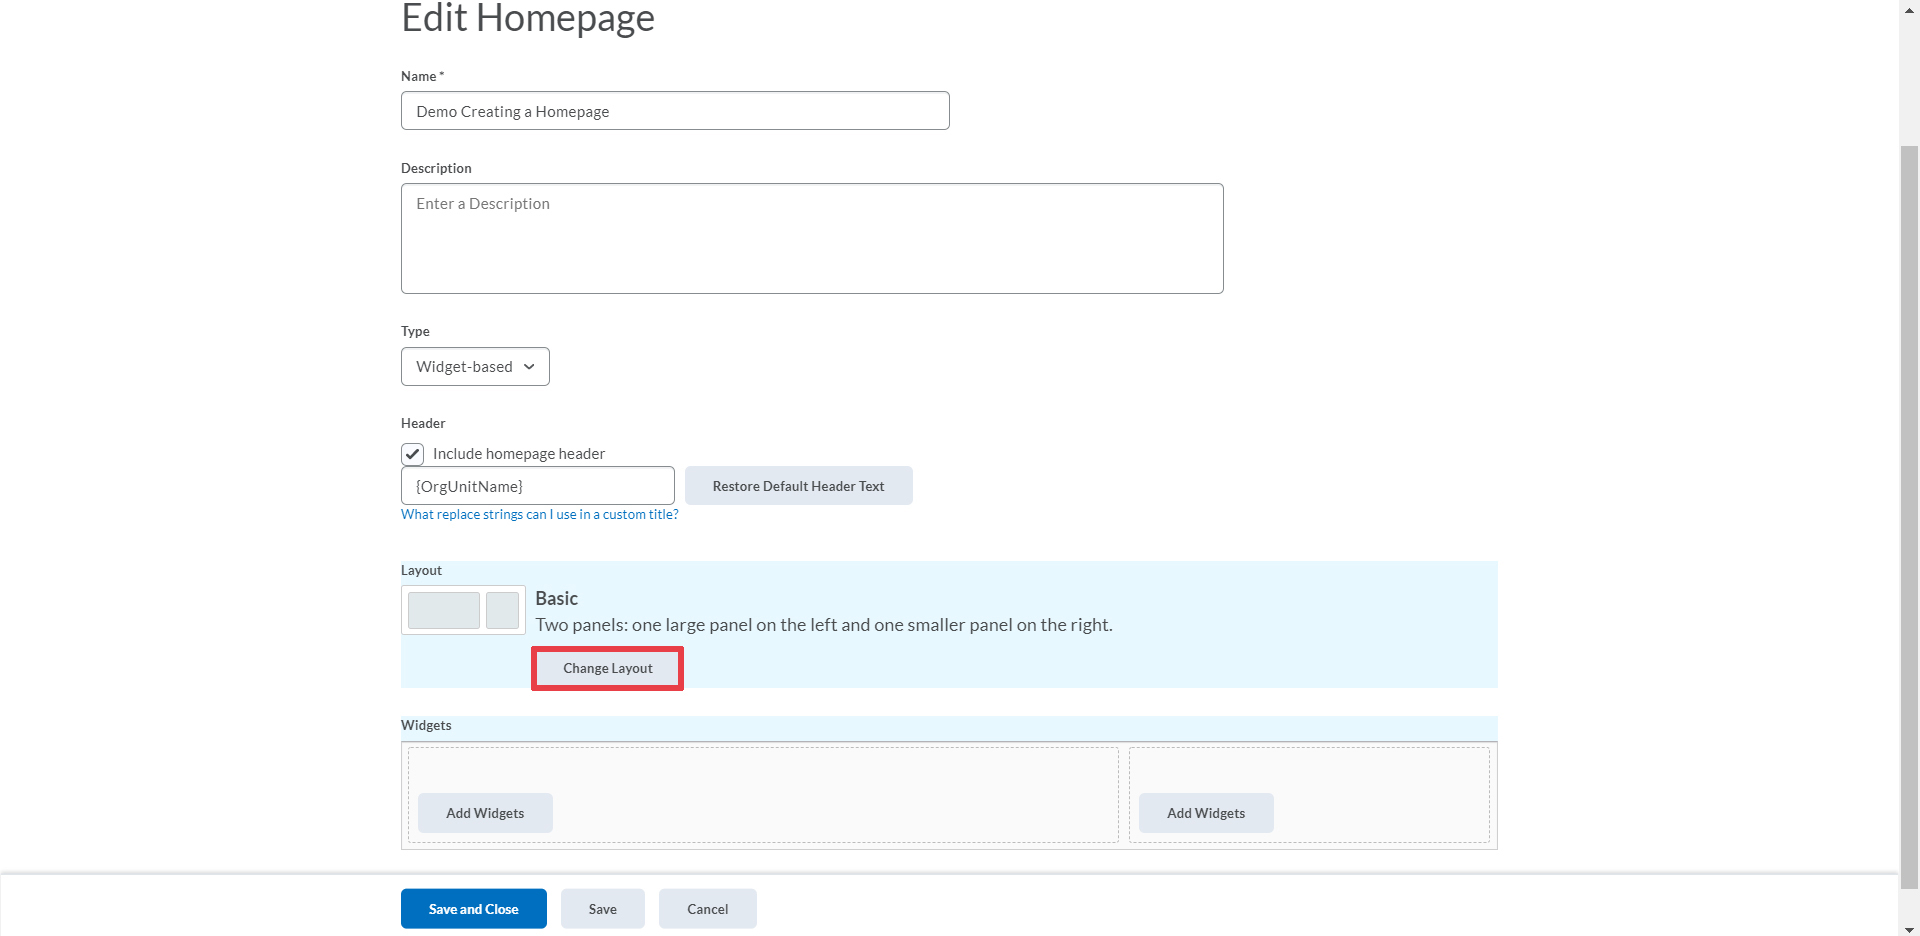1920x936 pixels.
Task: Click into the Description text area
Action: coord(812,238)
